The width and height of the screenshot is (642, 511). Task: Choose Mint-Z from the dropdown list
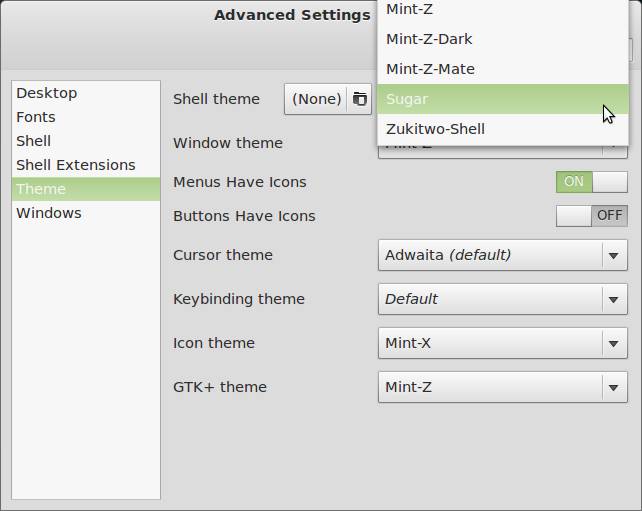502,9
